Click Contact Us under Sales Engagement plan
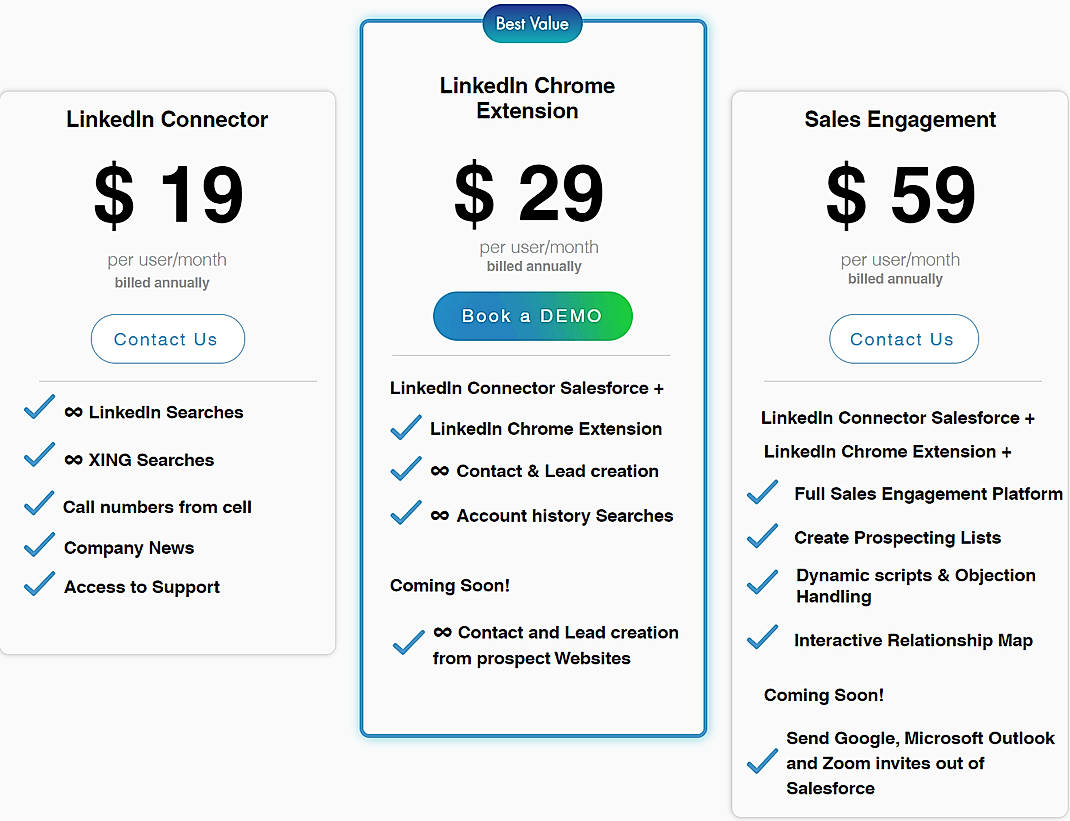This screenshot has height=821, width=1070. tap(903, 338)
